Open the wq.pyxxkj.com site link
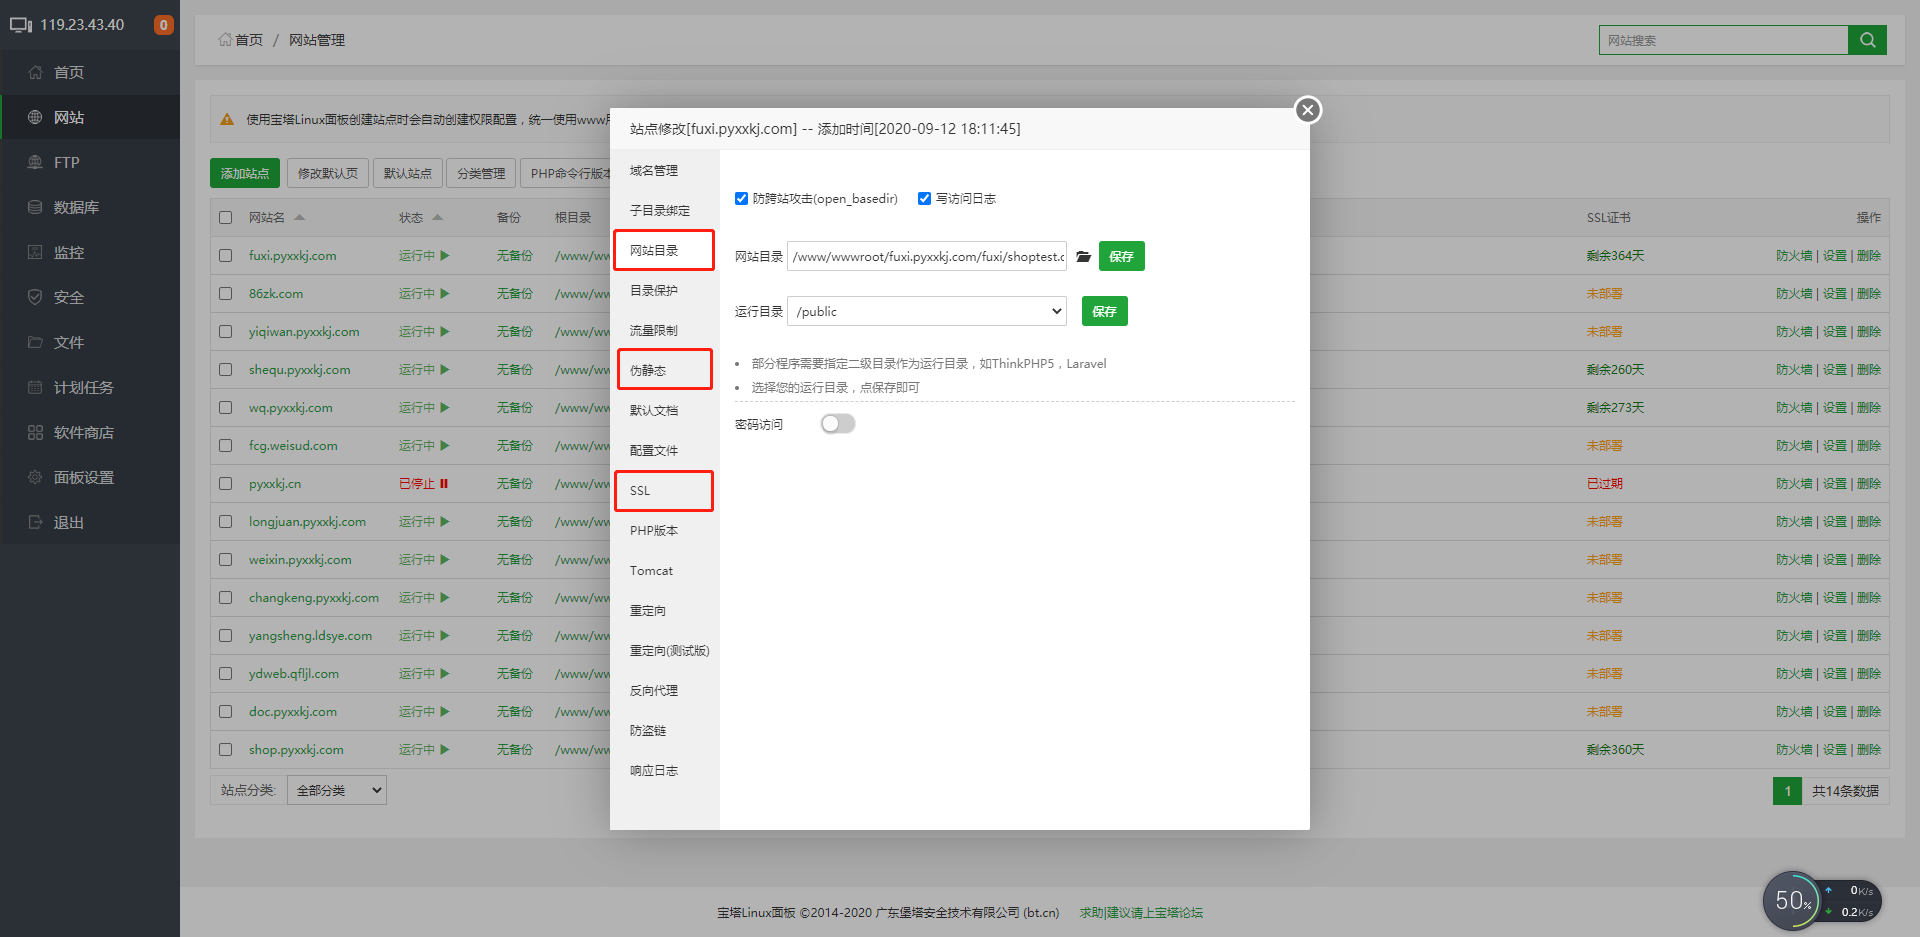This screenshot has height=937, width=1920. (291, 408)
